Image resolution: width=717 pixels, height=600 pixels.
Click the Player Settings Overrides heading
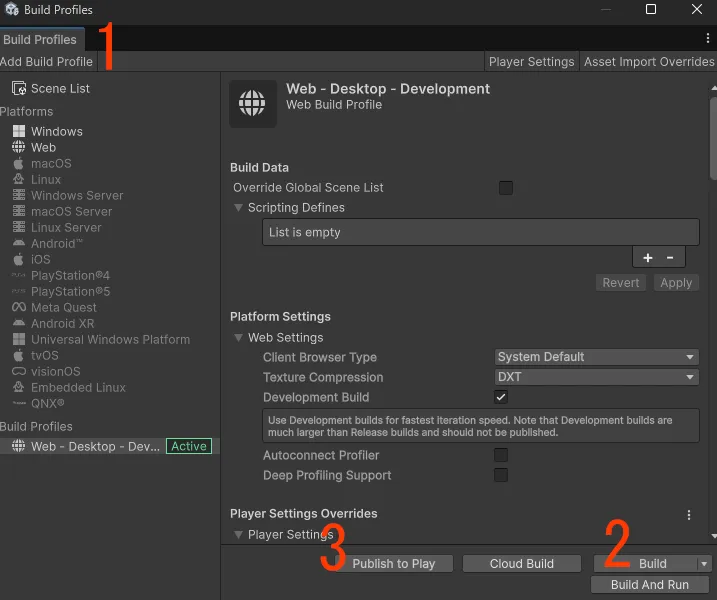point(304,514)
